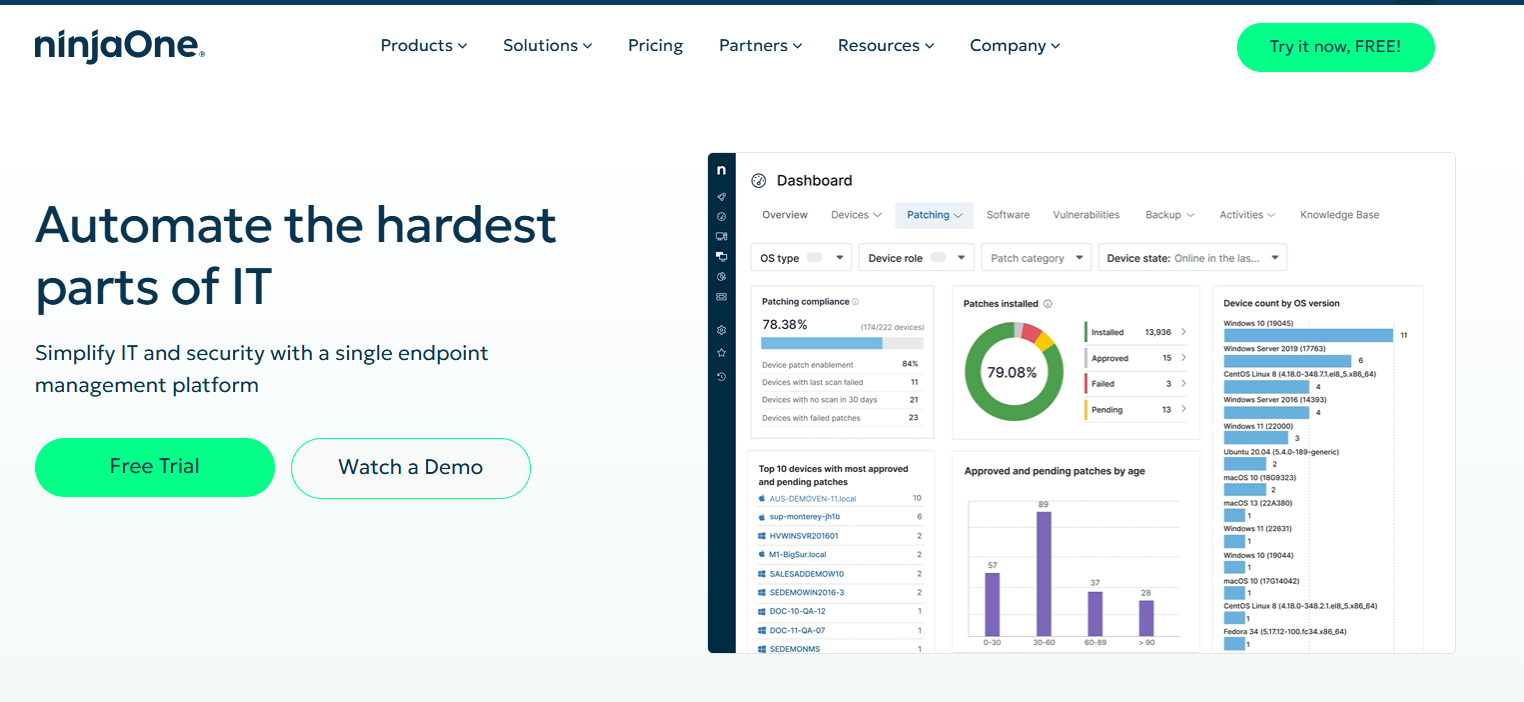Expand the Products navigation menu
The height and width of the screenshot is (702, 1524).
click(x=424, y=46)
